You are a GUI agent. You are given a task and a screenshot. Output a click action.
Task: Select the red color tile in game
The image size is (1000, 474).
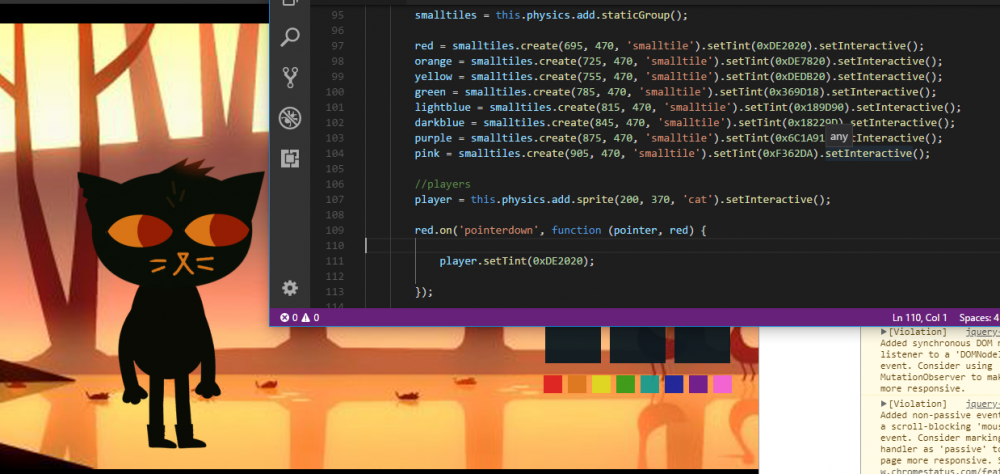pos(553,384)
